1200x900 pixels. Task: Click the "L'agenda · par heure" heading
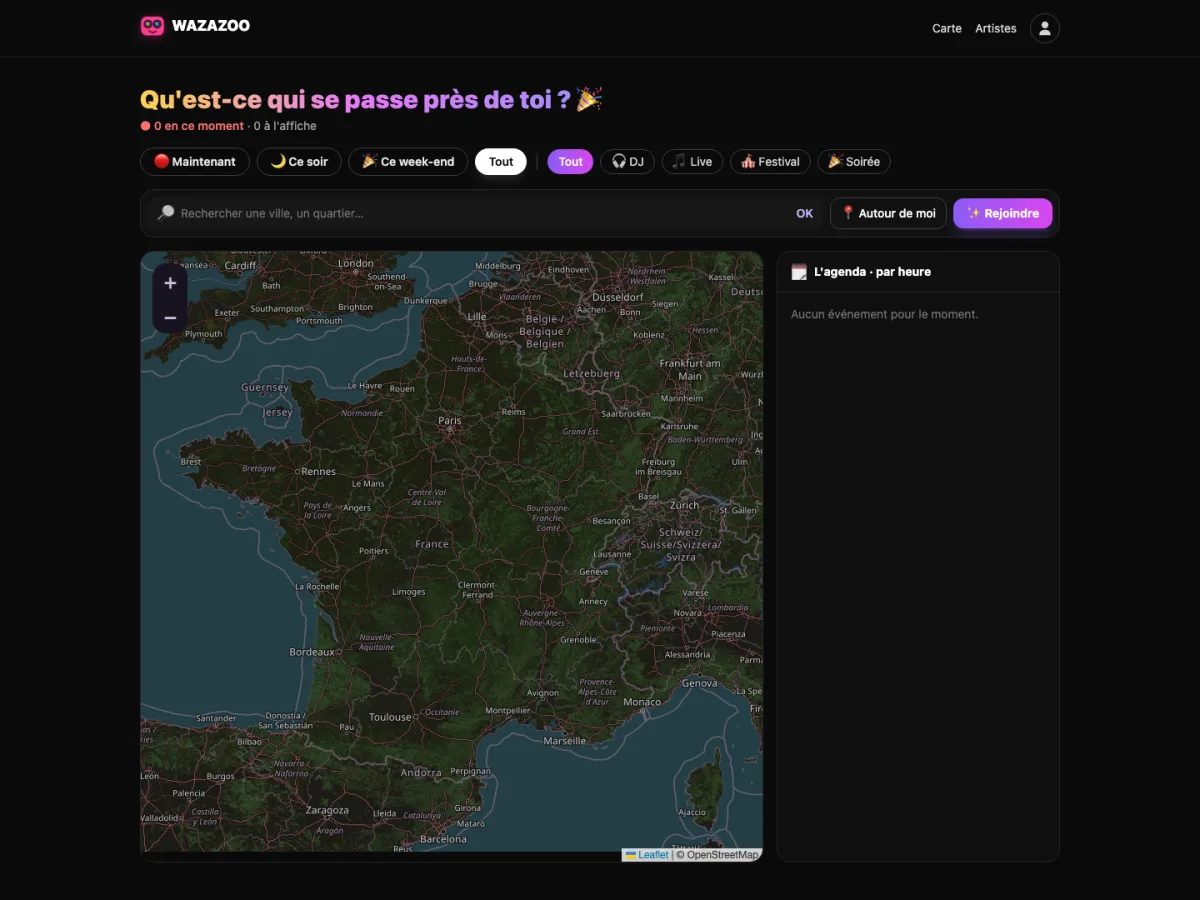pyautogui.click(x=873, y=272)
